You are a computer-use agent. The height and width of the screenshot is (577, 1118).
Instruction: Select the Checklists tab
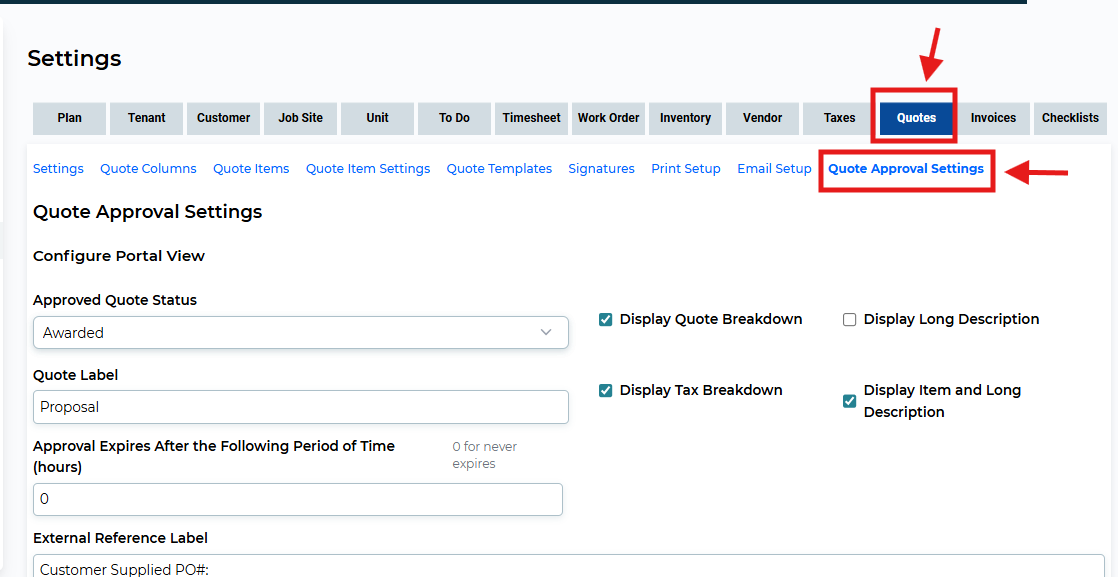coord(1070,118)
